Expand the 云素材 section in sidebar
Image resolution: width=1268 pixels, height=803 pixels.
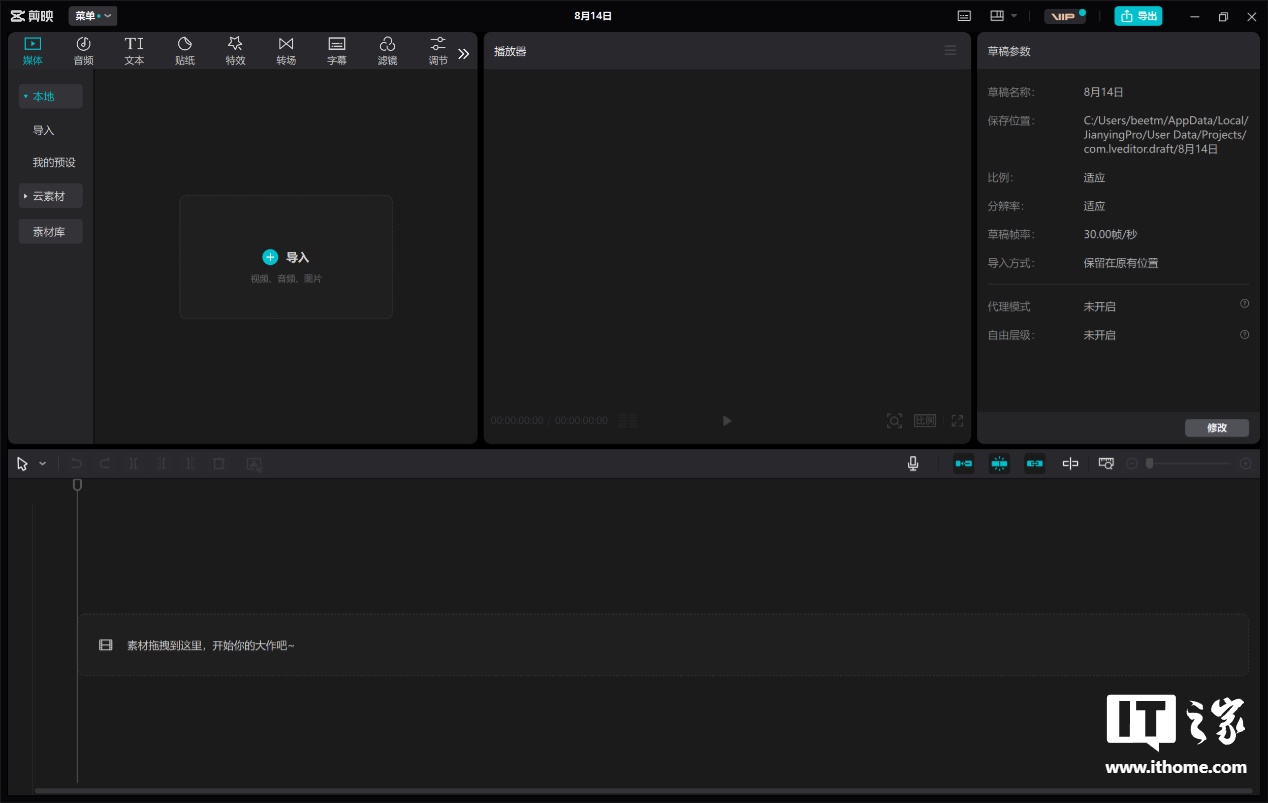(50, 196)
